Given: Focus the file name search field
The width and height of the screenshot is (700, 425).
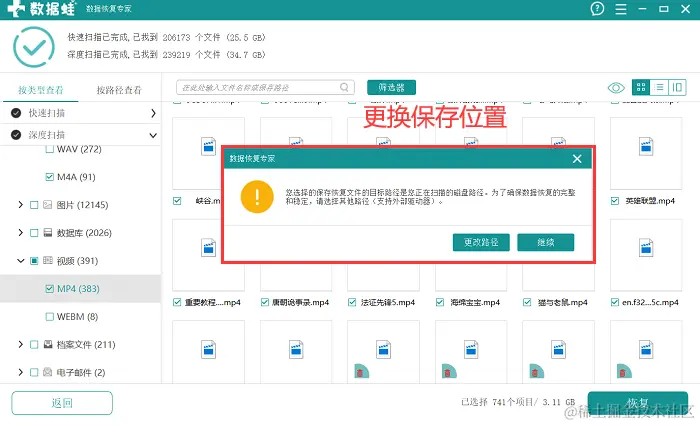Looking at the screenshot, I should point(265,88).
